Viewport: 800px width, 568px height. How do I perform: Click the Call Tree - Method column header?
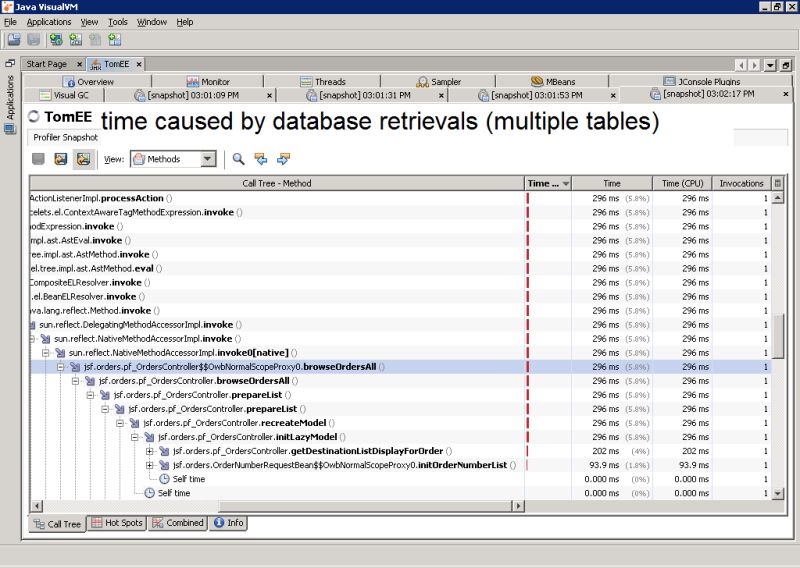pyautogui.click(x=277, y=183)
